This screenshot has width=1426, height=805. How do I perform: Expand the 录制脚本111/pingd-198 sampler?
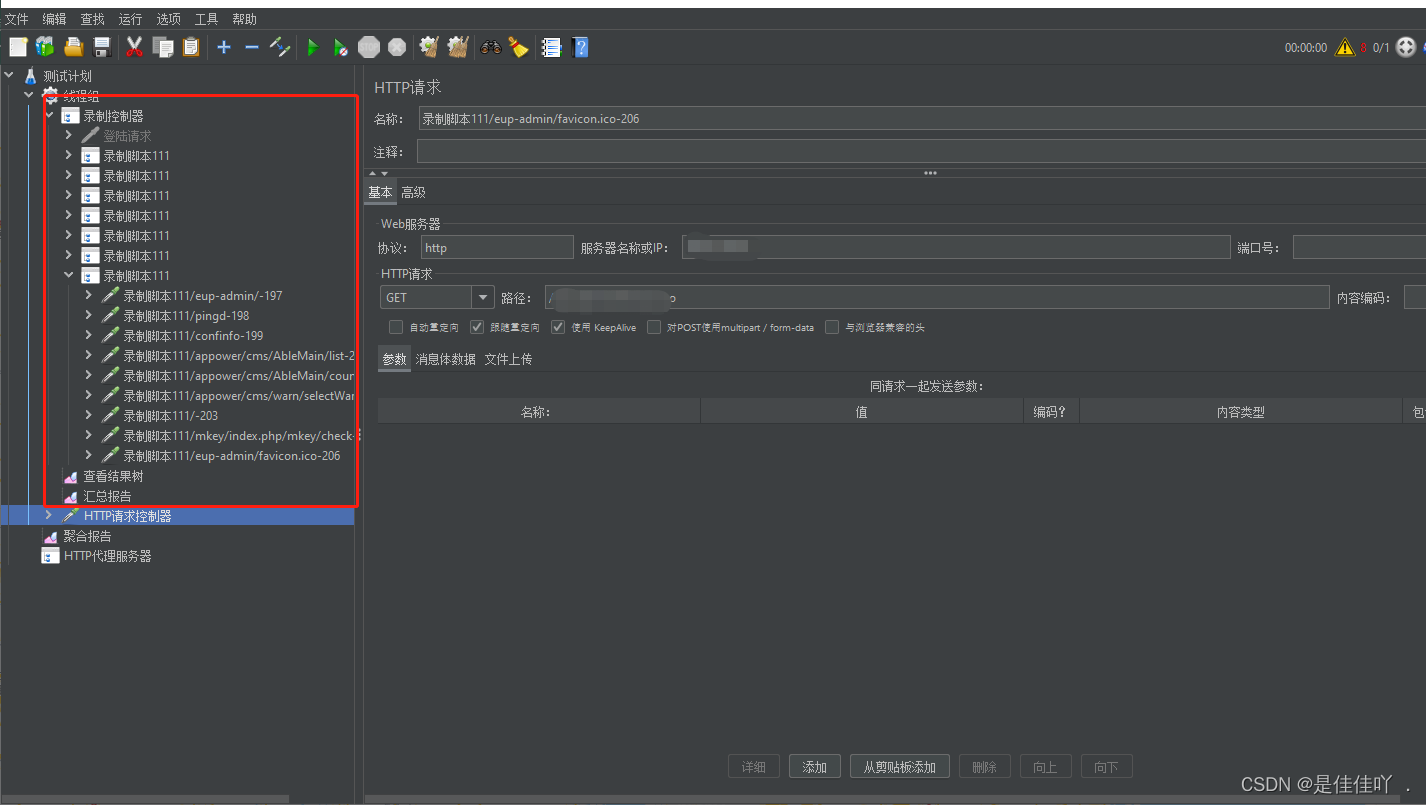(x=88, y=315)
